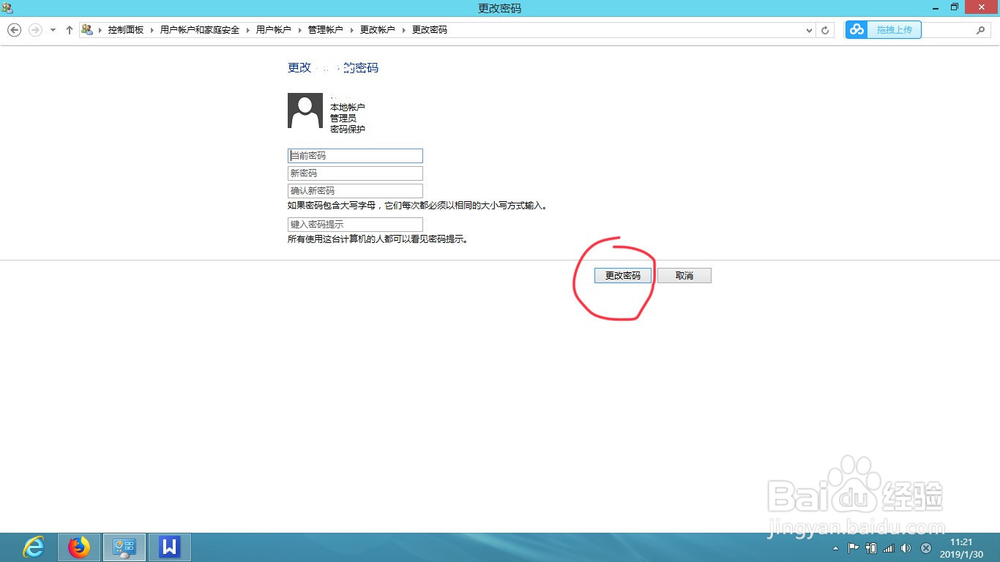This screenshot has width=1000, height=562.
Task: Focus the 当前密码 input field
Action: click(x=355, y=156)
